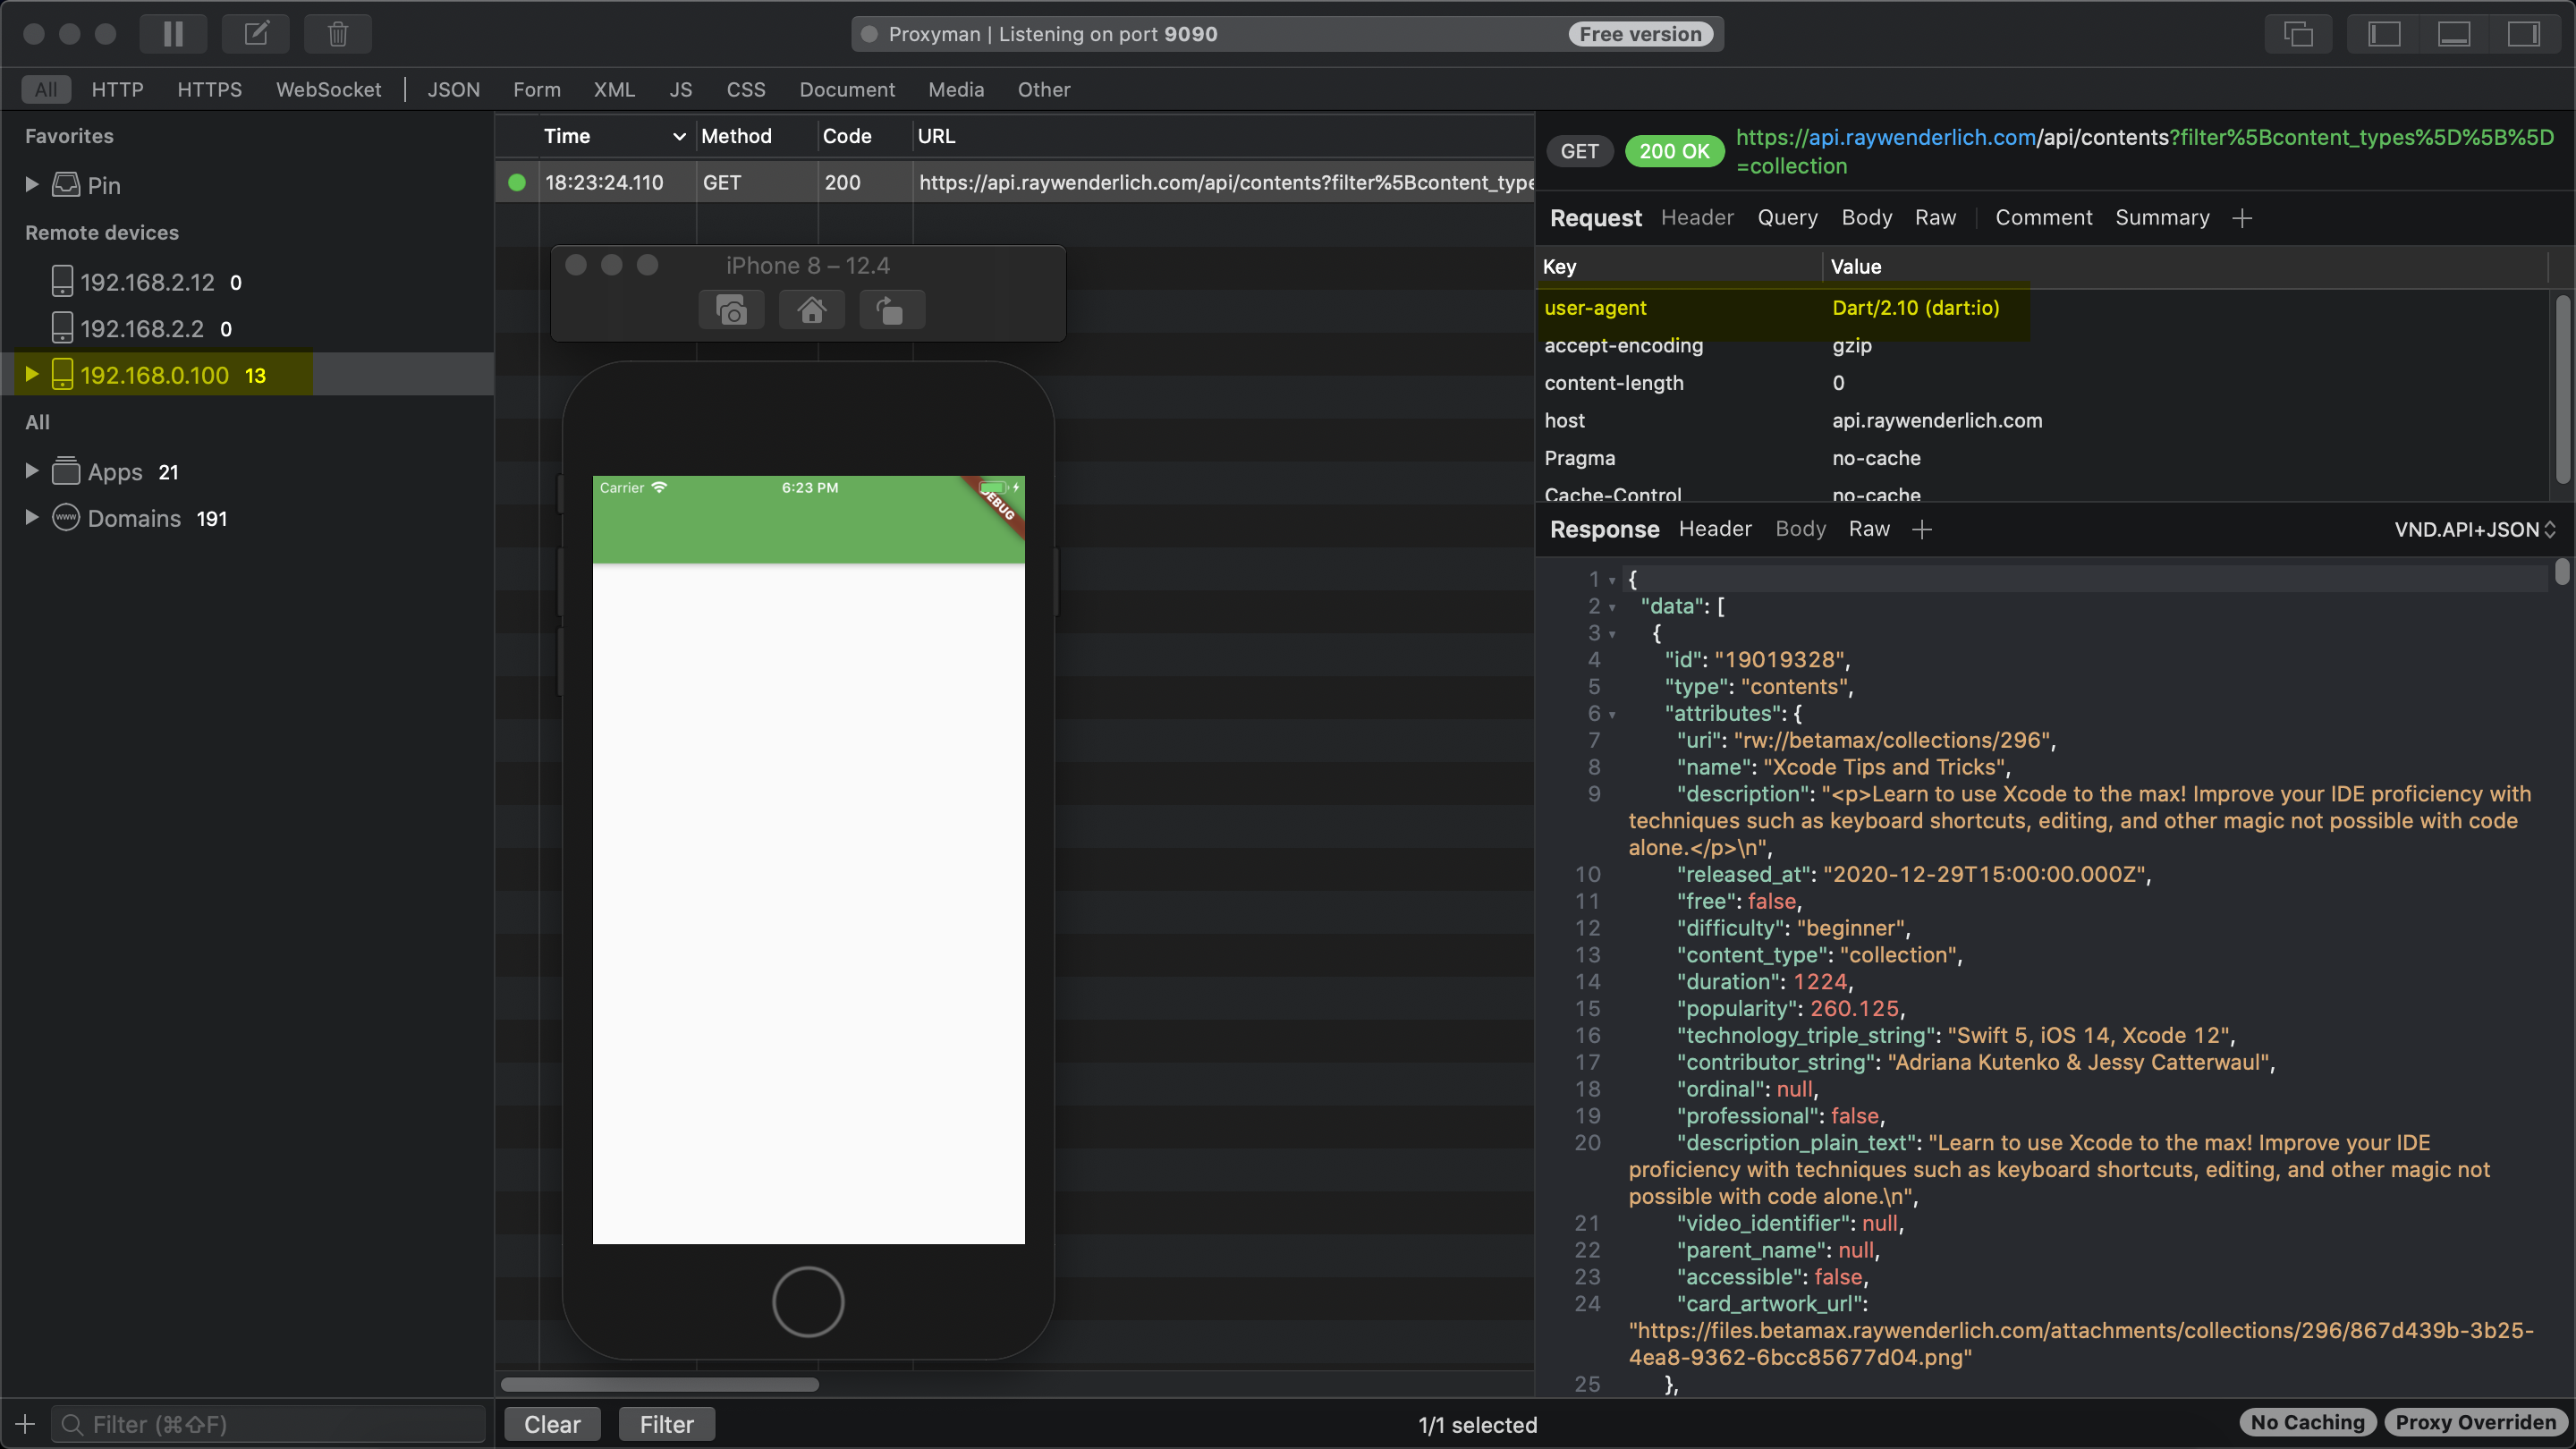Pause traffic capturing

coord(172,33)
